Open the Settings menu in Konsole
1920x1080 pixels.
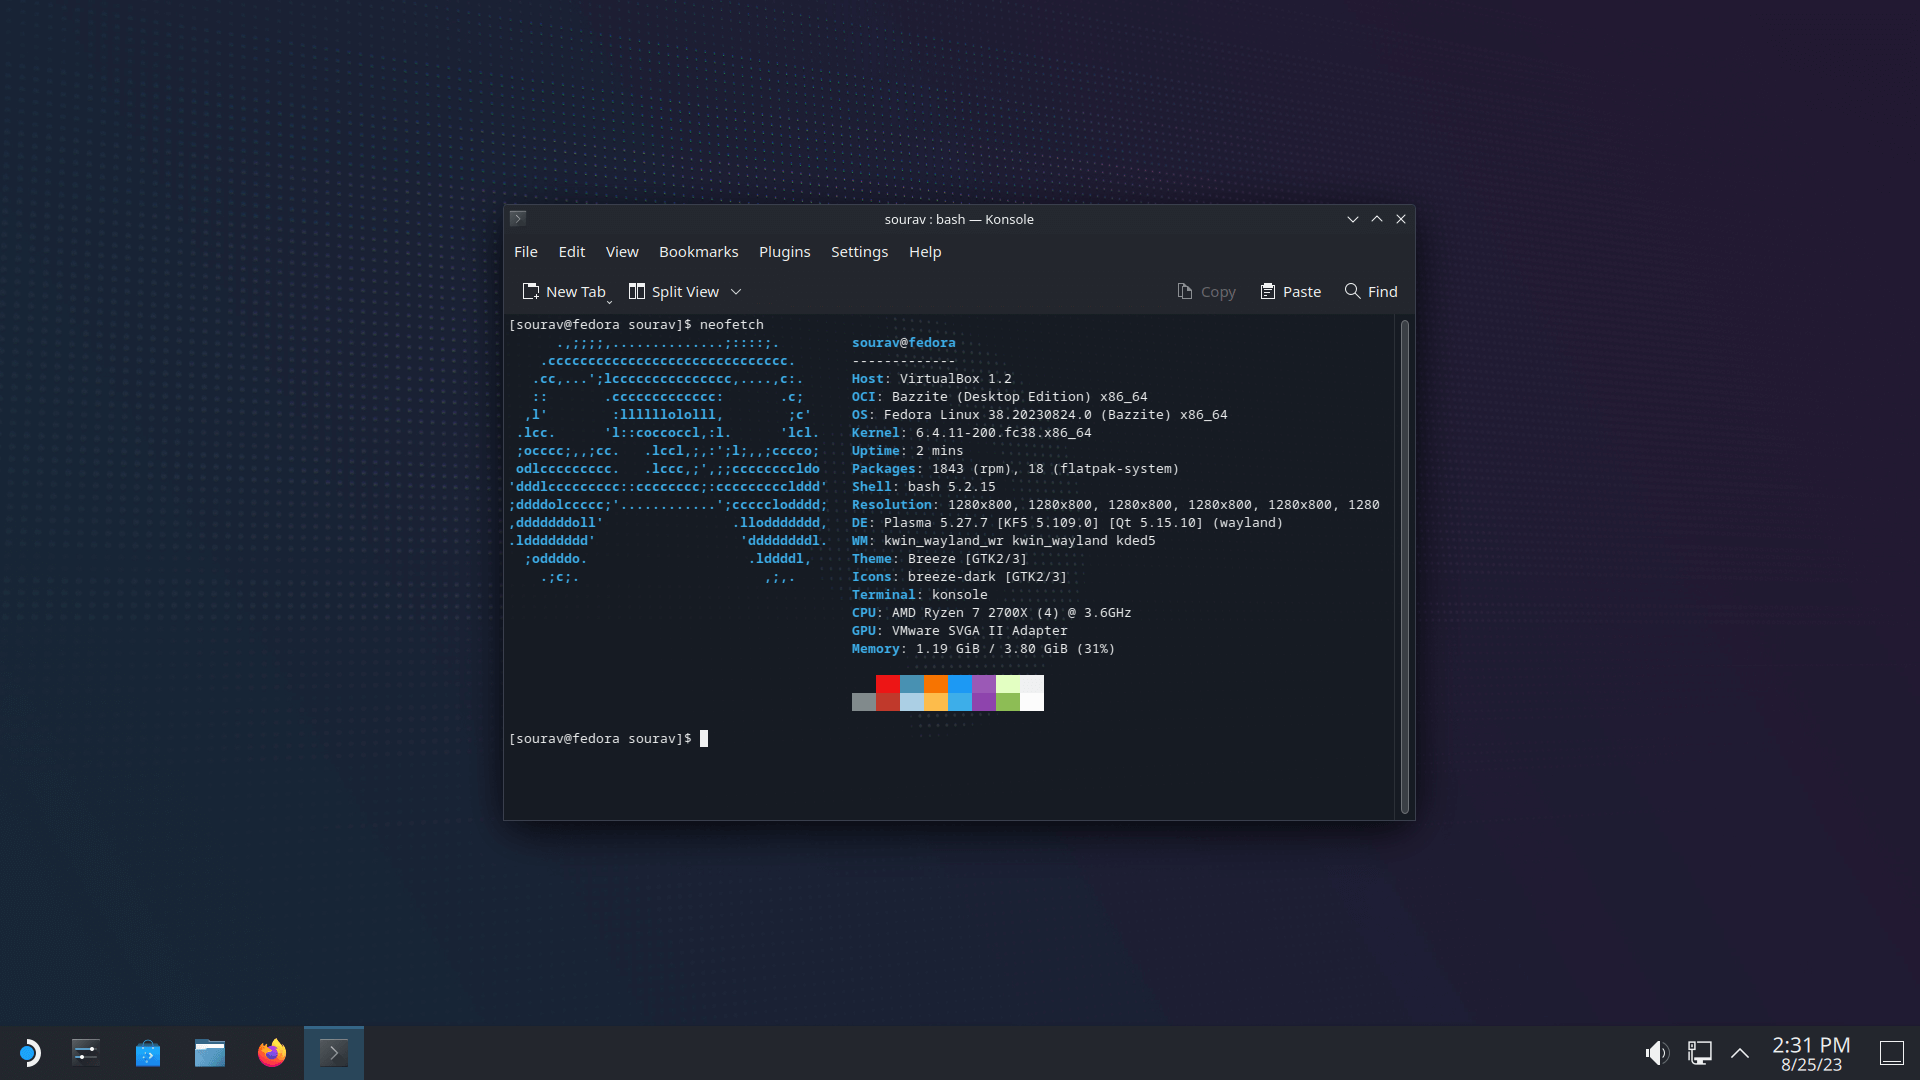pyautogui.click(x=858, y=252)
